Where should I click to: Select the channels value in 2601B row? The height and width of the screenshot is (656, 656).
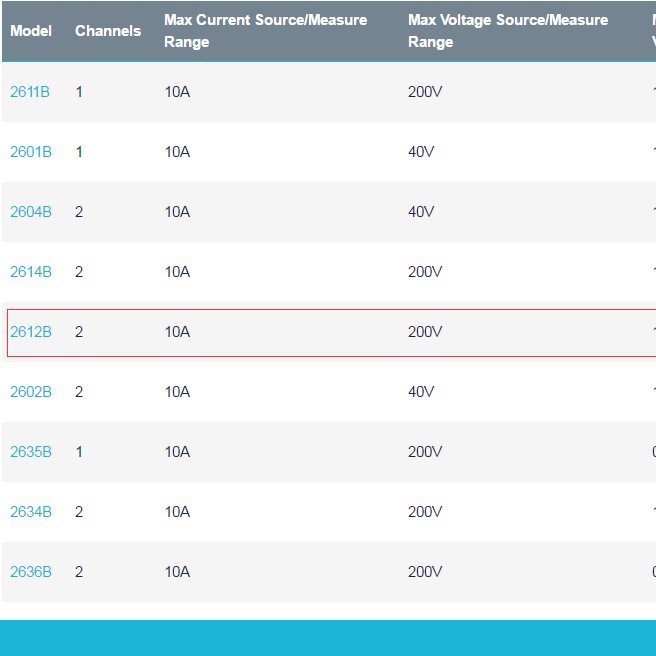pos(79,152)
